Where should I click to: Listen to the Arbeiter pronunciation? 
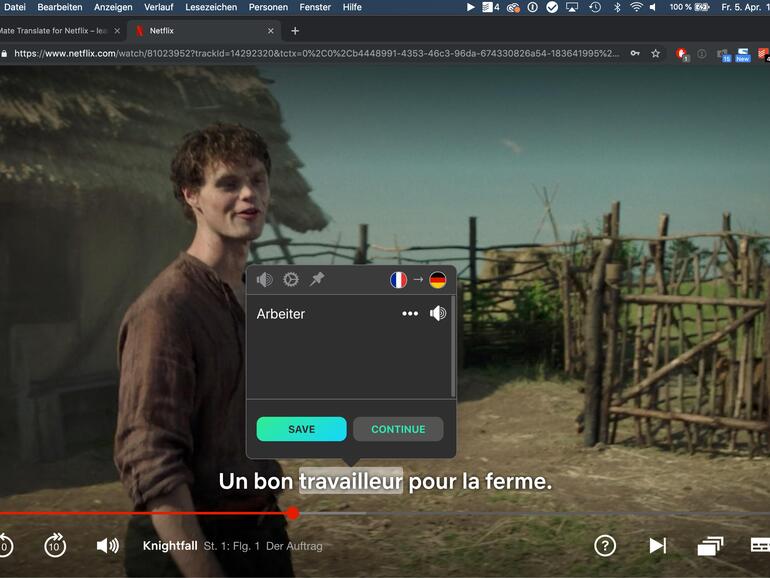[438, 313]
